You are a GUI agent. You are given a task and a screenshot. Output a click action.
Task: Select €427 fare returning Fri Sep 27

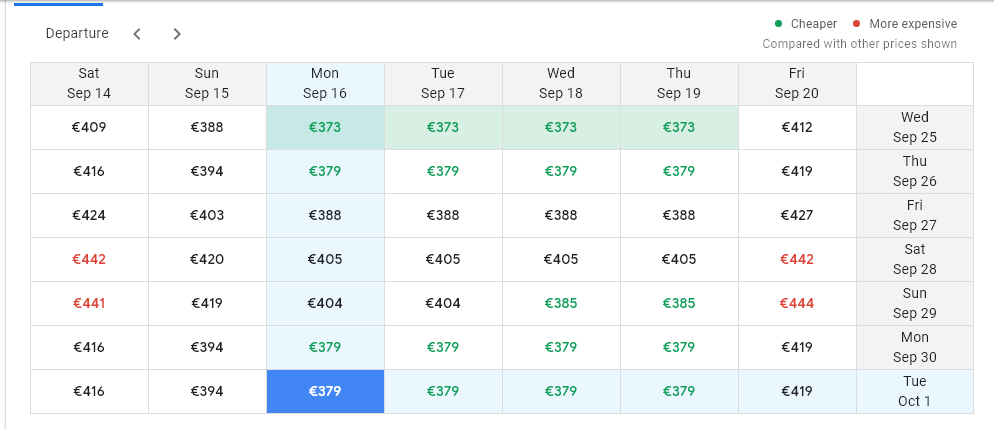point(797,215)
